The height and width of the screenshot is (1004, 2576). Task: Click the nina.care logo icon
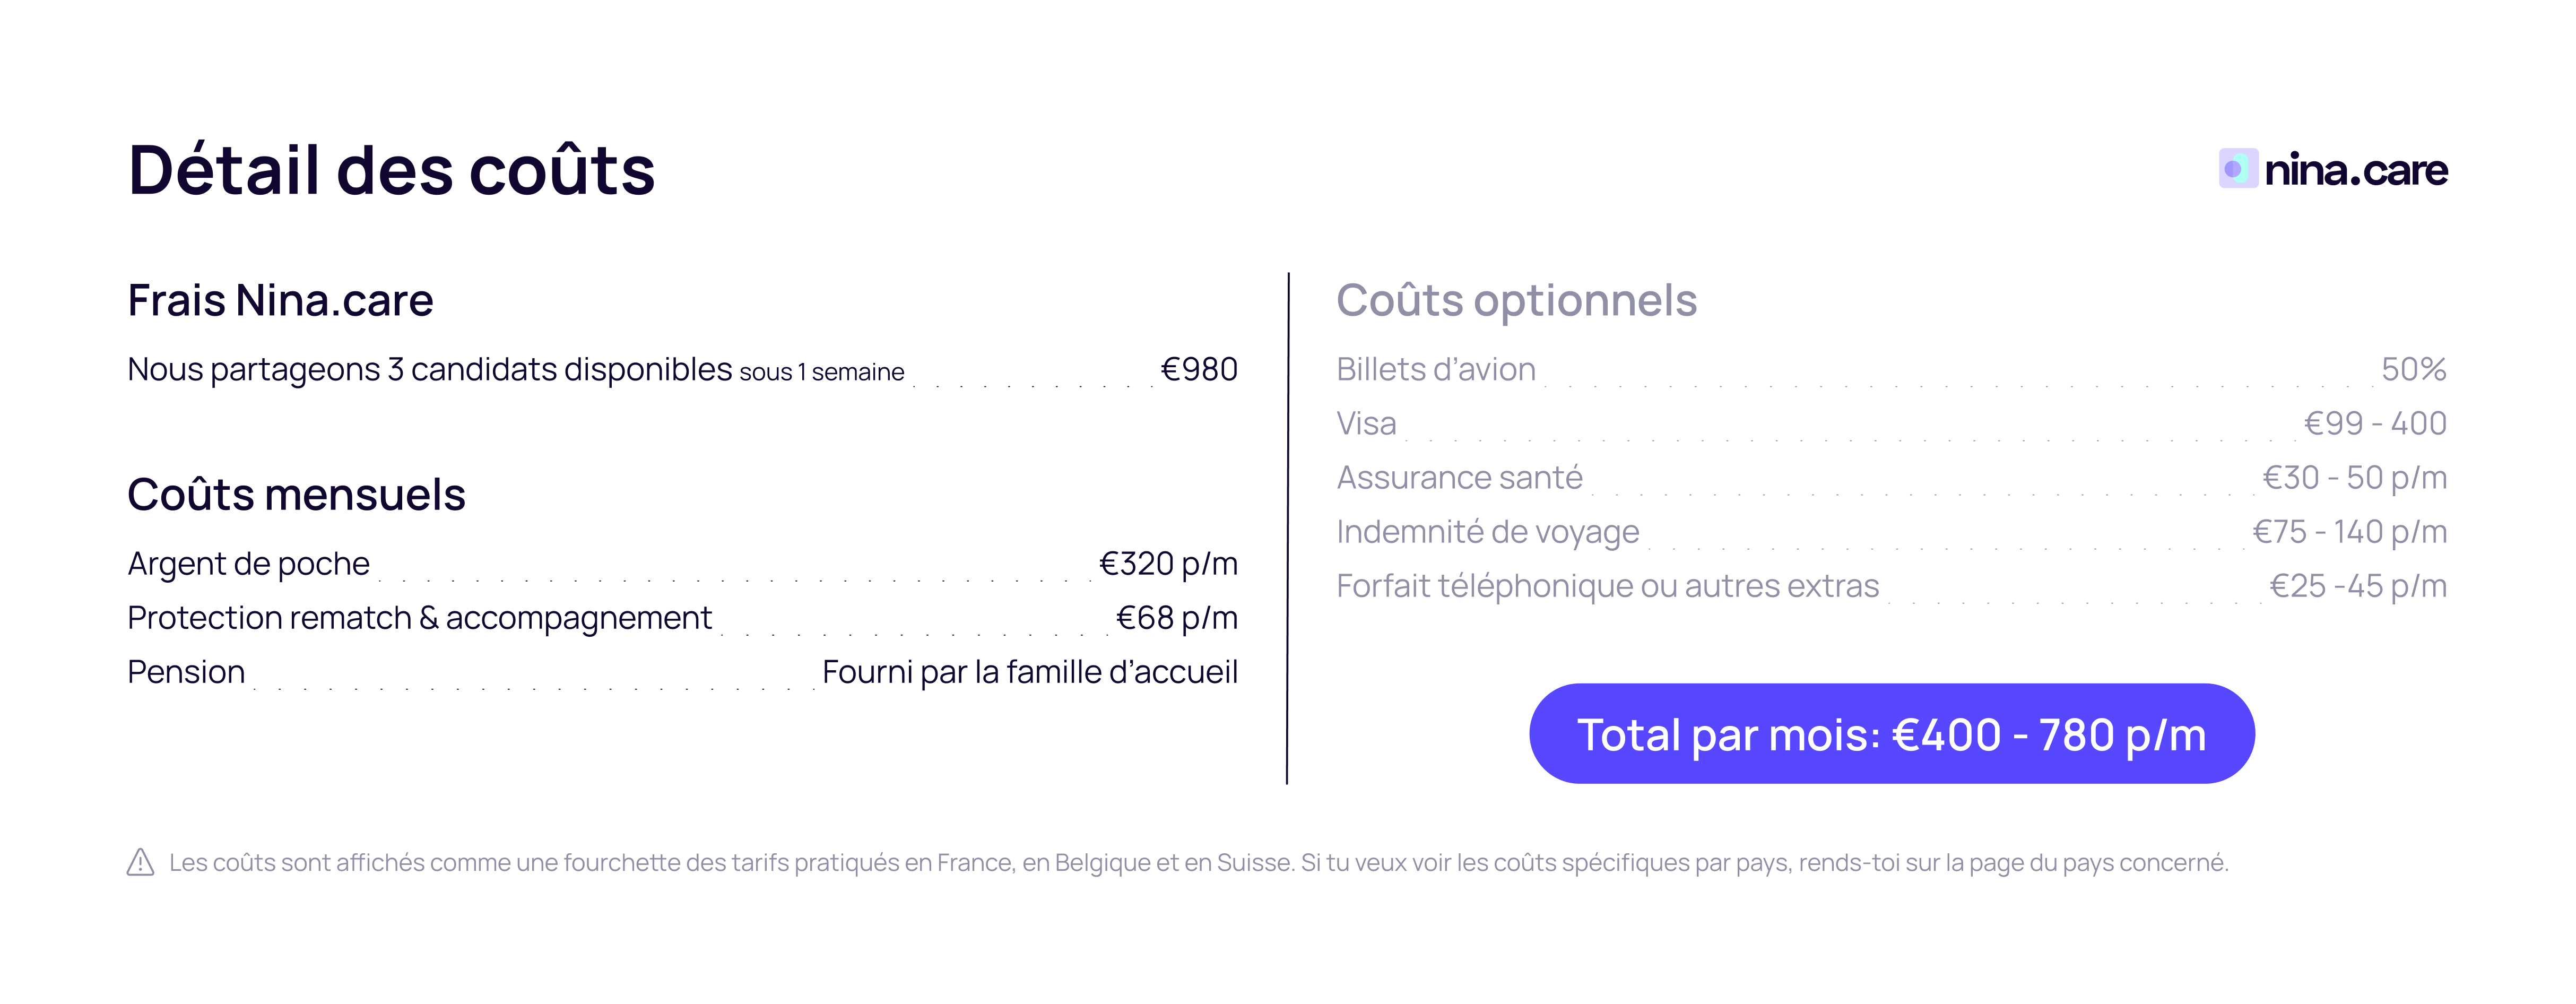pos(2238,169)
